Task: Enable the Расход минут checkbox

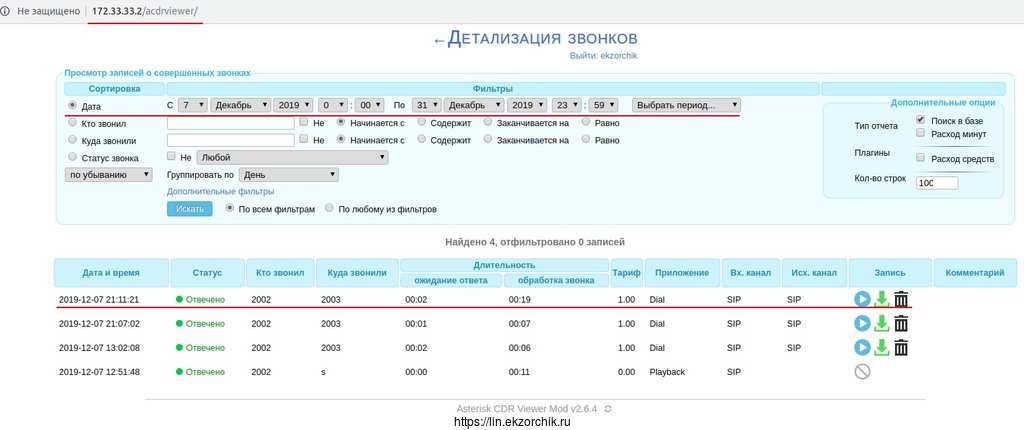Action: [920, 133]
